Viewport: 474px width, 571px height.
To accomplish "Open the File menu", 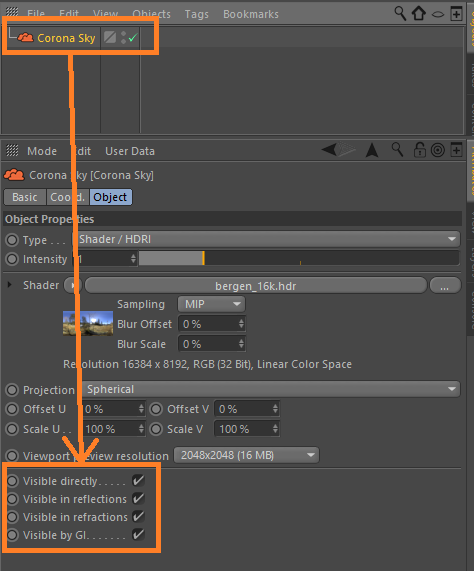I will coord(36,14).
